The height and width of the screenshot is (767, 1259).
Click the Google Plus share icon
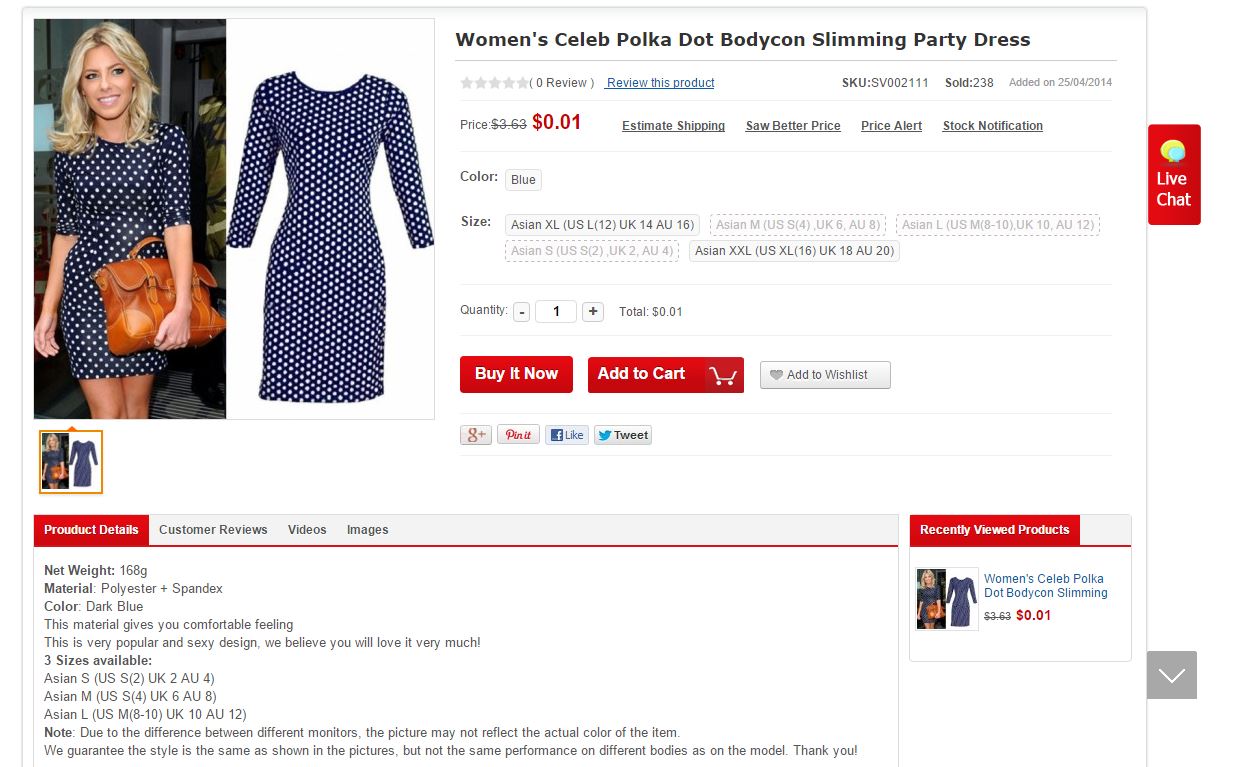coord(476,435)
